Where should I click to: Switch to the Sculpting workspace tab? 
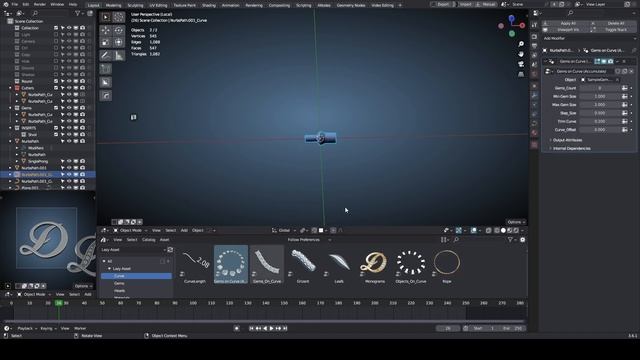click(x=135, y=5)
